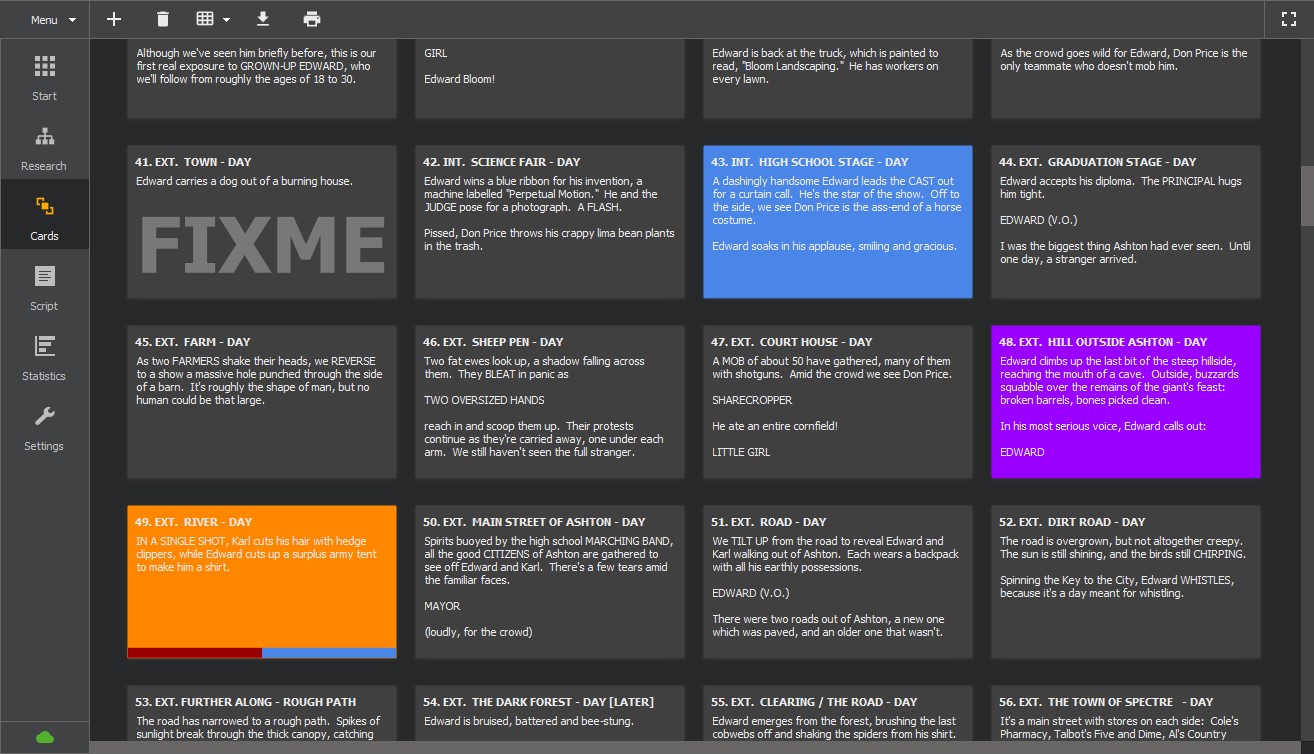
Task: Open the Research section in sidebar
Action: pyautogui.click(x=44, y=147)
